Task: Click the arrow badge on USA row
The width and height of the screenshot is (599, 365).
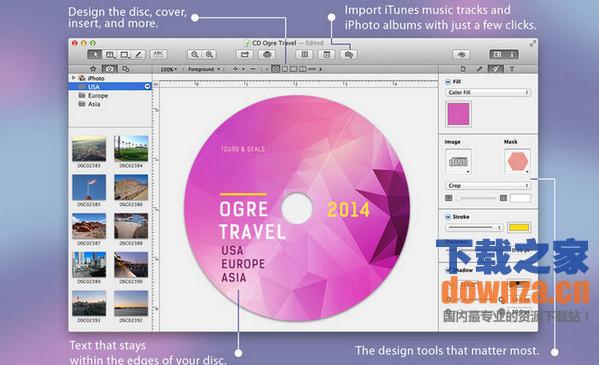Action: tap(147, 87)
